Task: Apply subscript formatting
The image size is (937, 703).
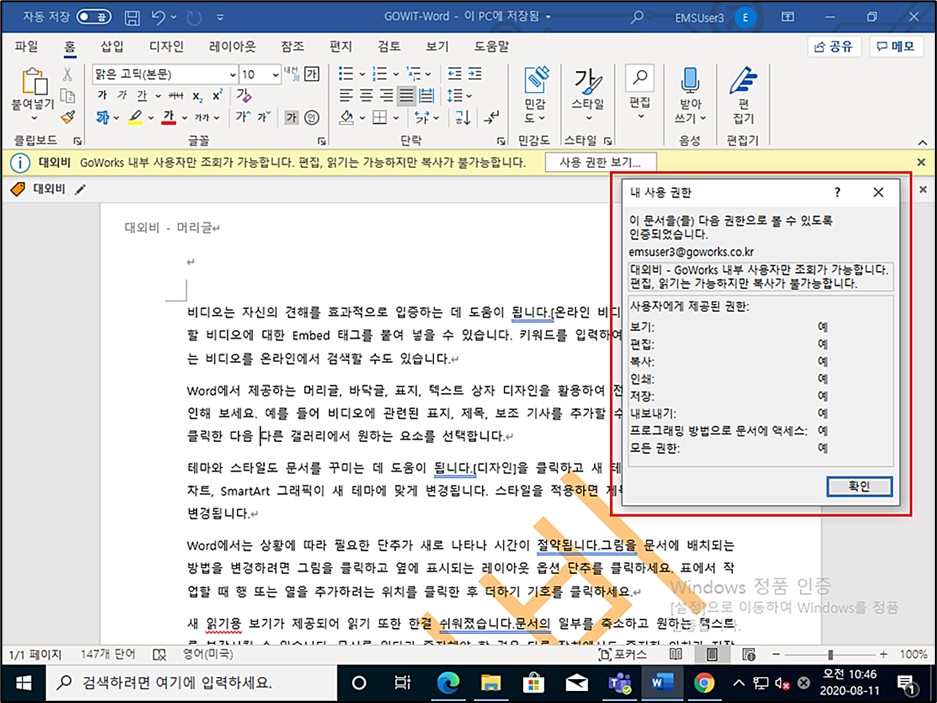Action: (x=198, y=96)
